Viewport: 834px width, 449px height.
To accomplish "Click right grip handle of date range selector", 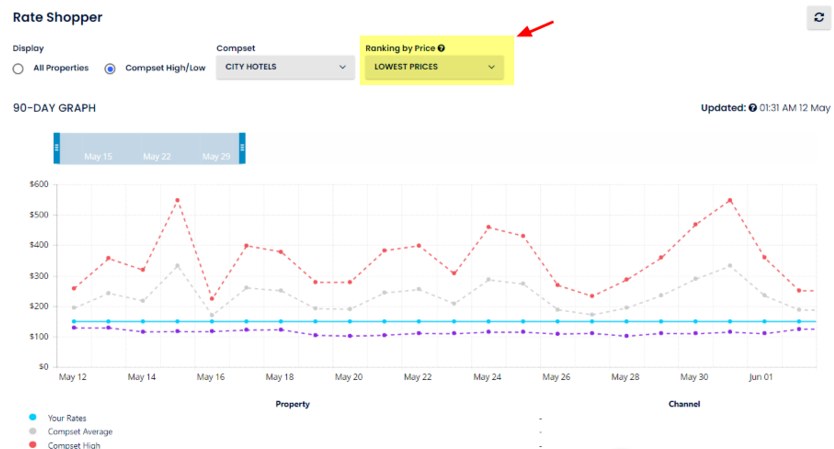I will pyautogui.click(x=241, y=148).
